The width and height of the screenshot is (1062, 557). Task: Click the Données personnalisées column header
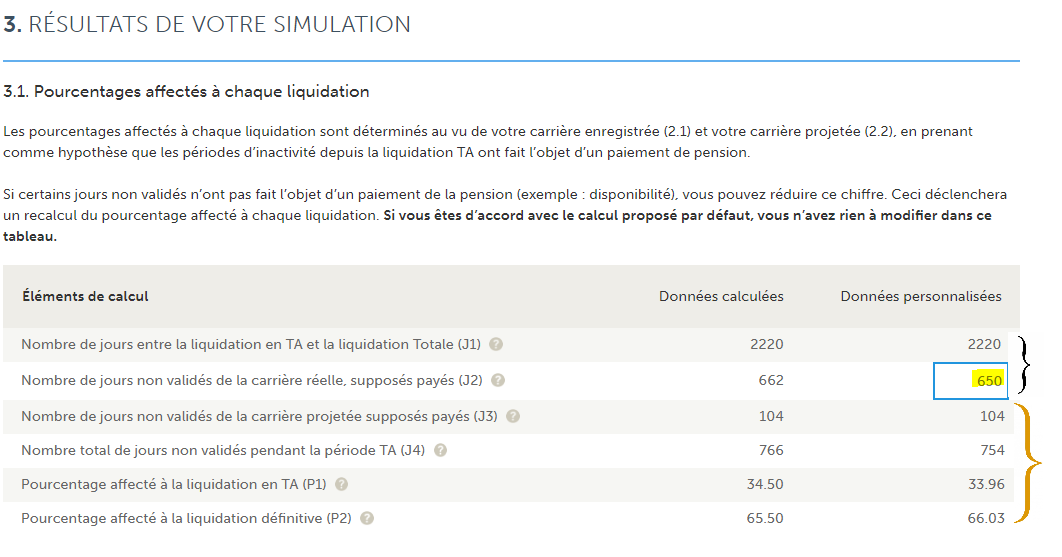tap(920, 296)
